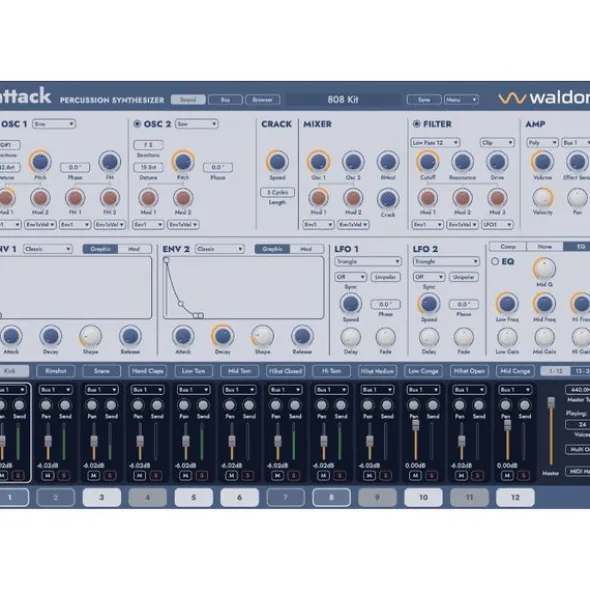Click the EQ Low Freq knob

[507, 303]
